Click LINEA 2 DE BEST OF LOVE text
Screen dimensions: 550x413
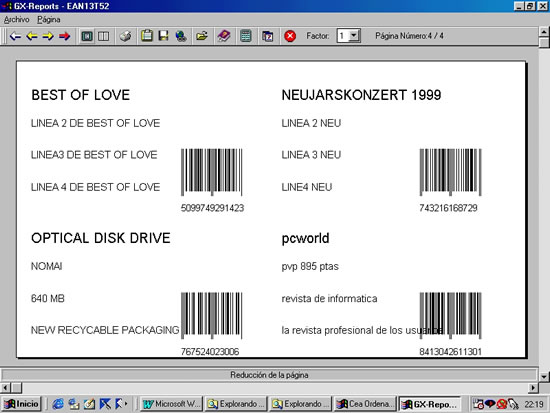click(x=95, y=123)
